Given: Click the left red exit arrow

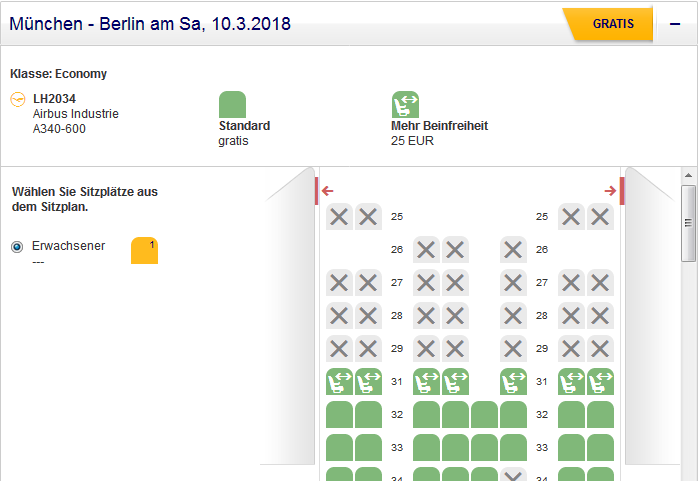Looking at the screenshot, I should coord(328,191).
